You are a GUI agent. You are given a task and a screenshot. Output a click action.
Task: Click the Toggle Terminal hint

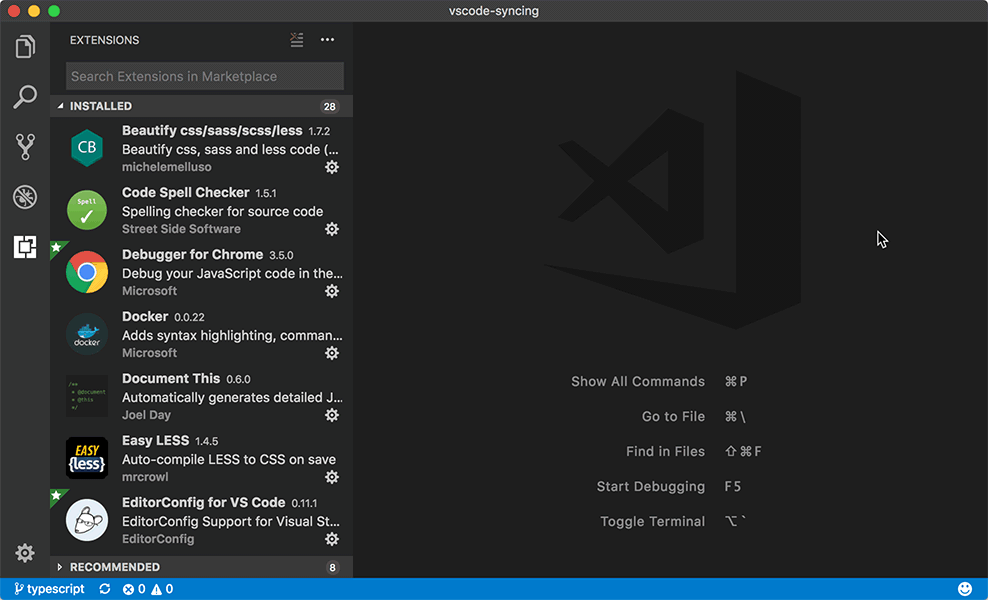click(653, 521)
